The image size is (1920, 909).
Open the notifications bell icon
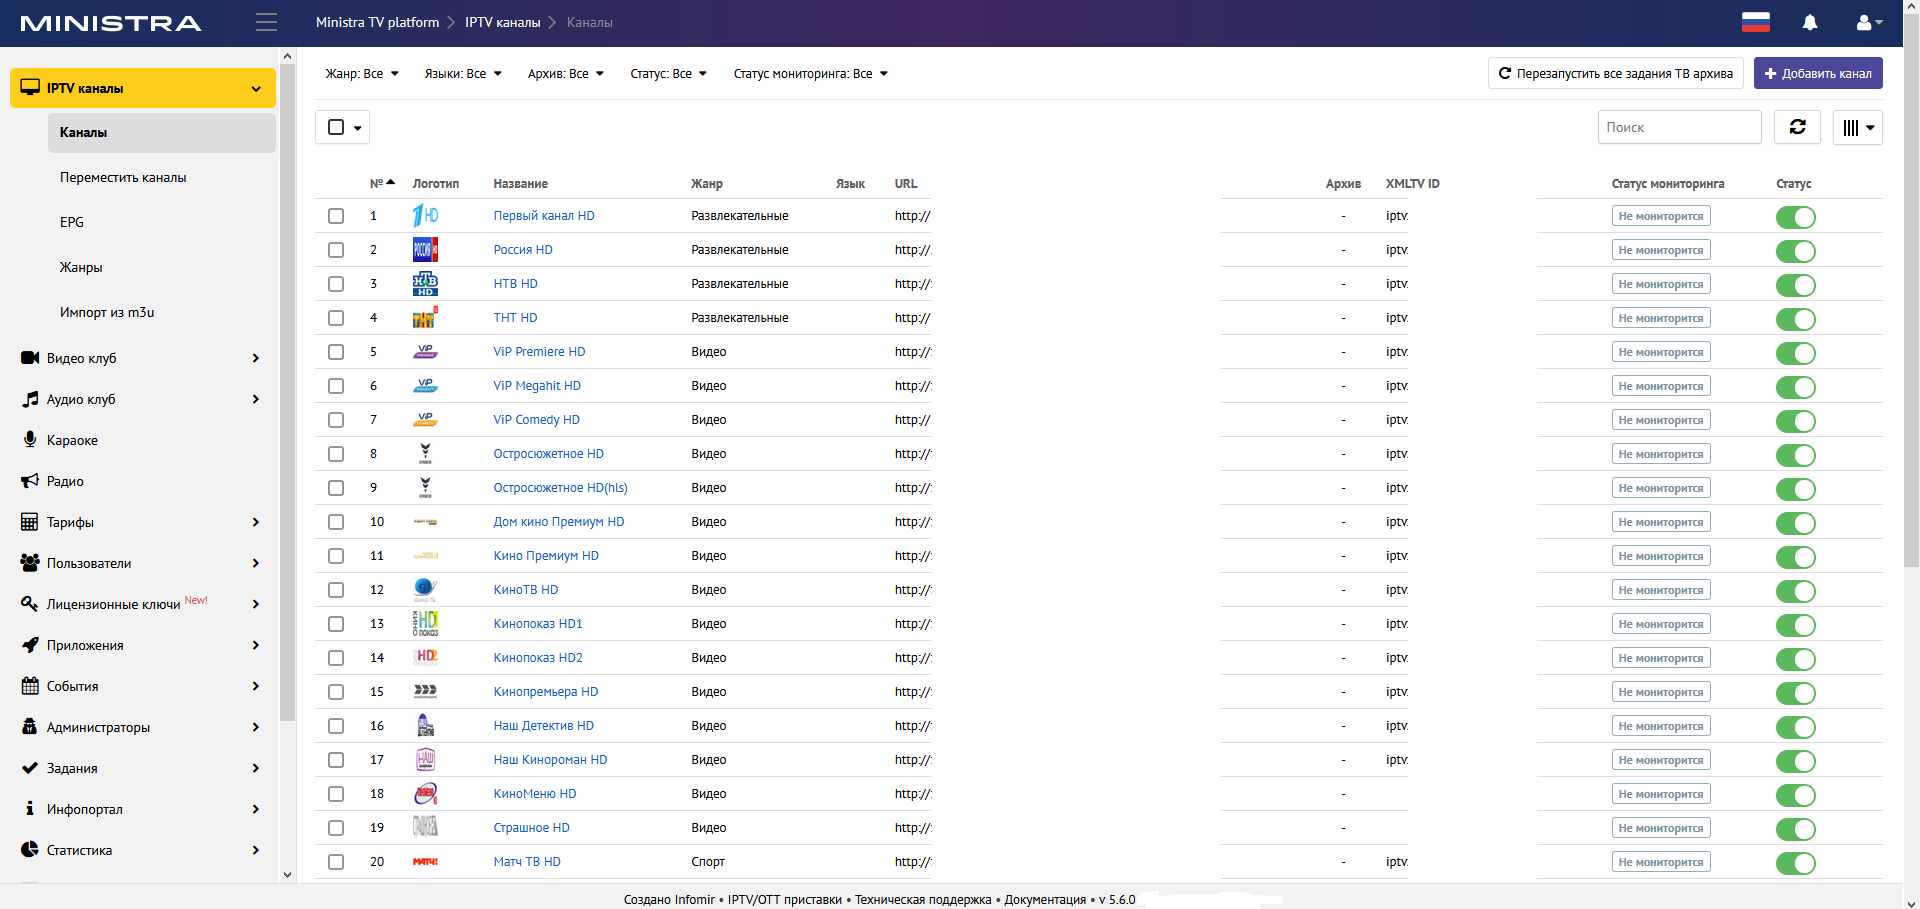[1810, 22]
